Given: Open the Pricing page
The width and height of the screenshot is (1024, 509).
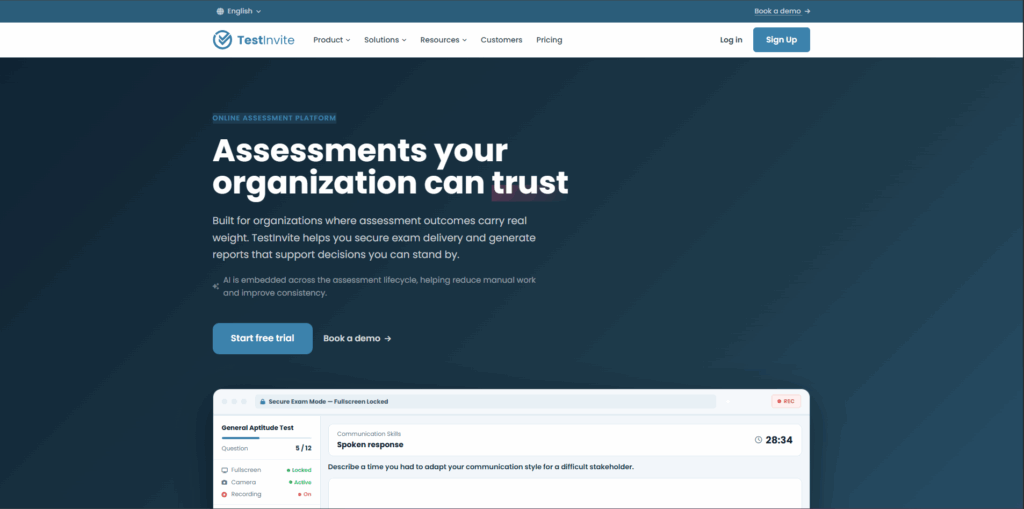Looking at the screenshot, I should [x=549, y=40].
